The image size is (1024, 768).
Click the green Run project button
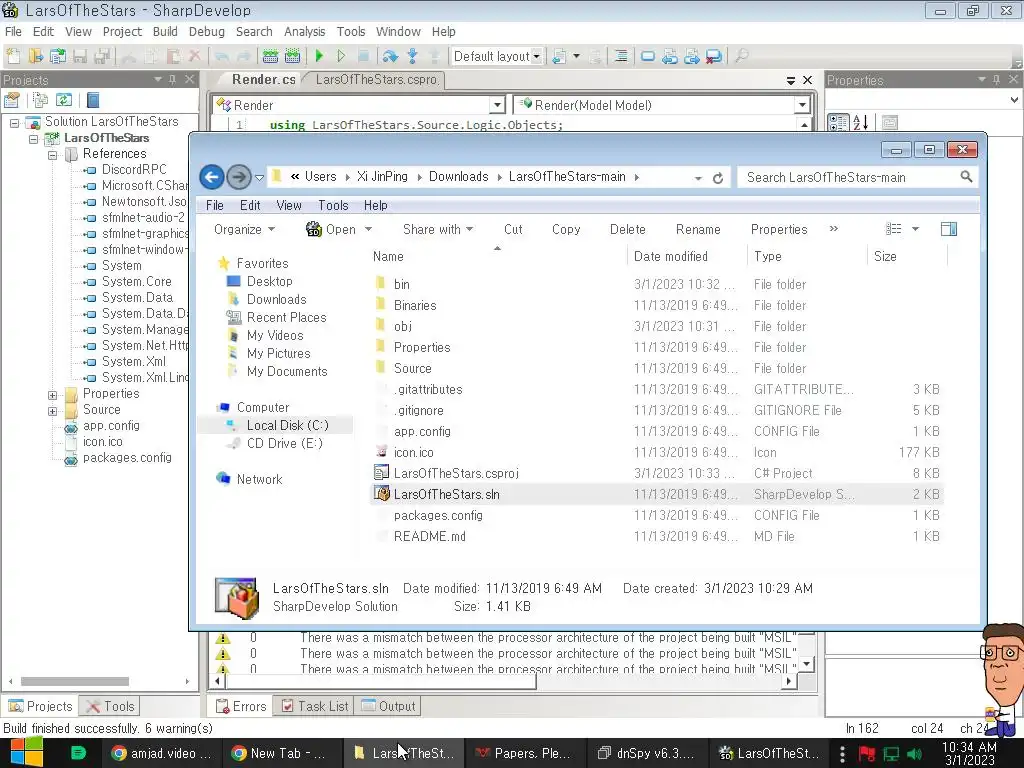(x=319, y=56)
